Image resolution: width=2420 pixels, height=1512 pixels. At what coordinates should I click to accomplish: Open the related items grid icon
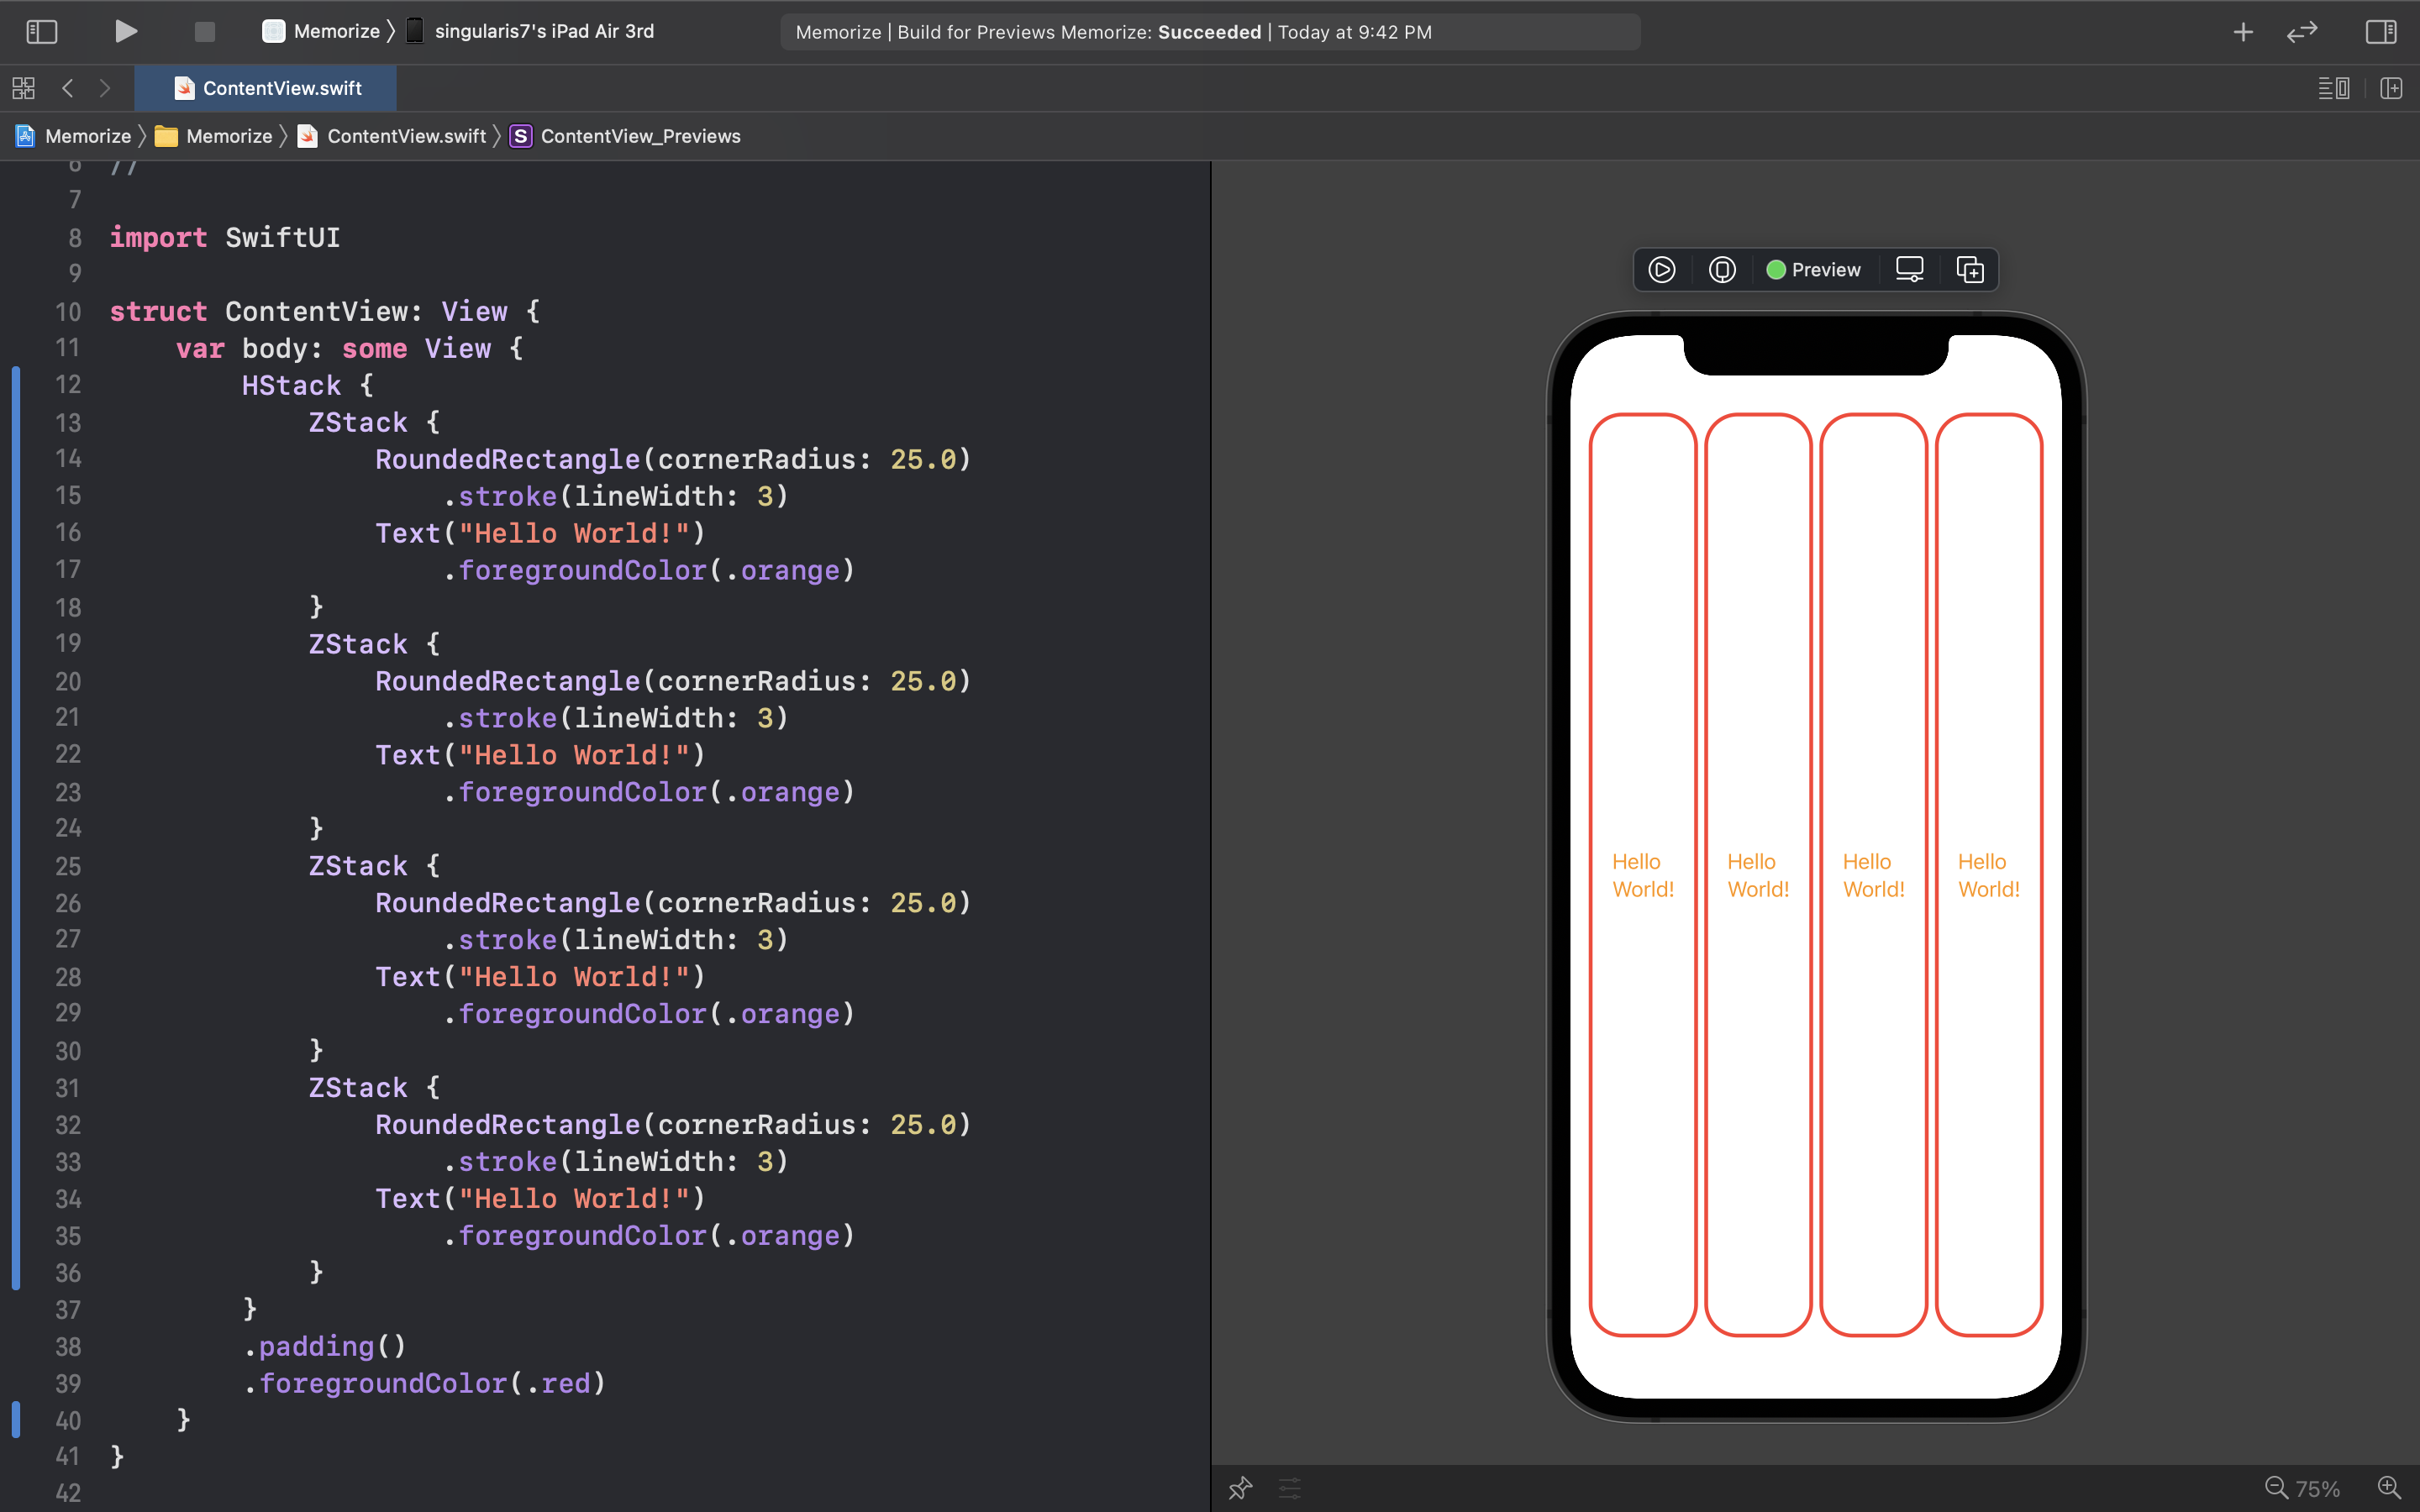(x=24, y=88)
